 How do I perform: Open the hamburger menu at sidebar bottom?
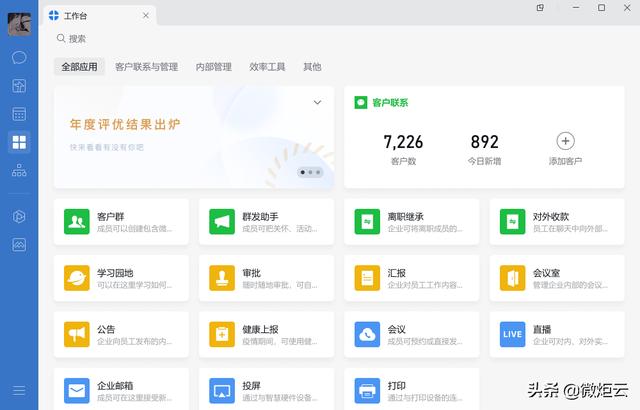click(19, 390)
